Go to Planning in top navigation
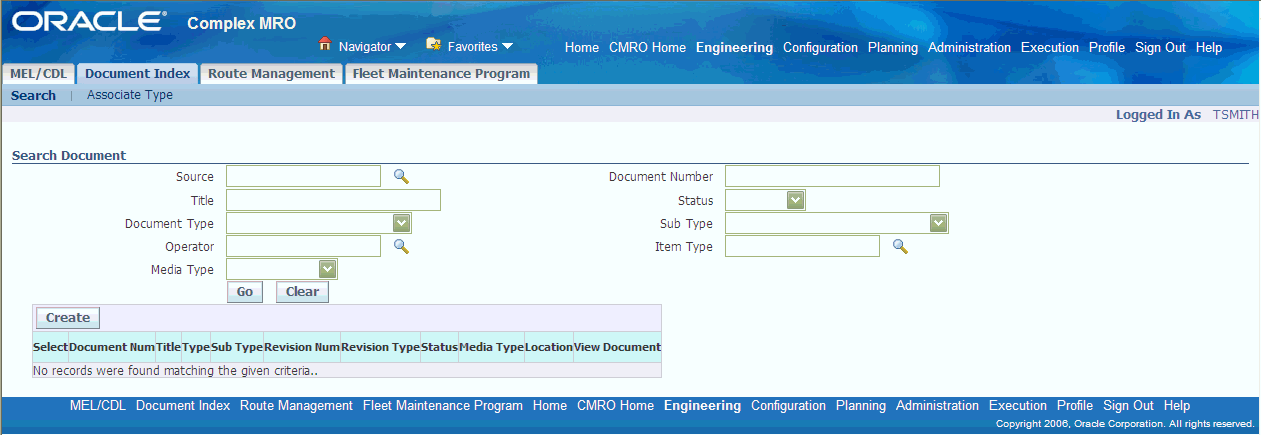The image size is (1261, 435). coord(893,48)
